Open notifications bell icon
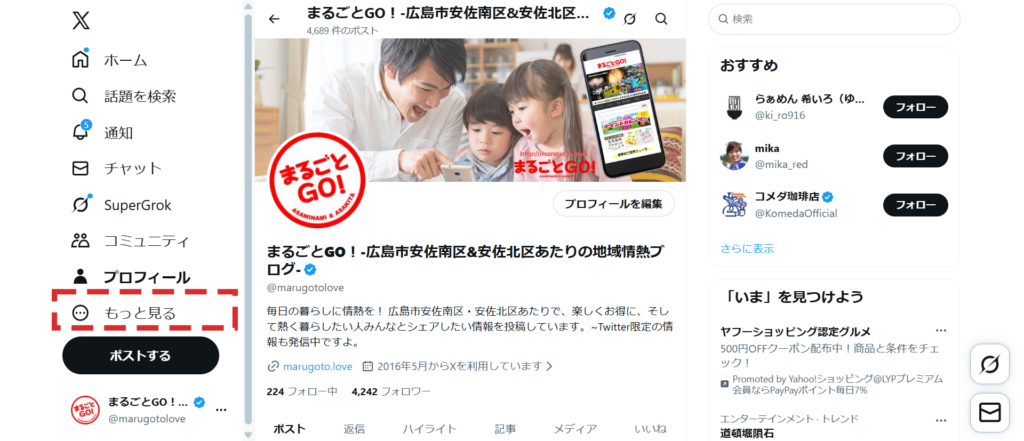This screenshot has height=441, width=1024. click(80, 132)
